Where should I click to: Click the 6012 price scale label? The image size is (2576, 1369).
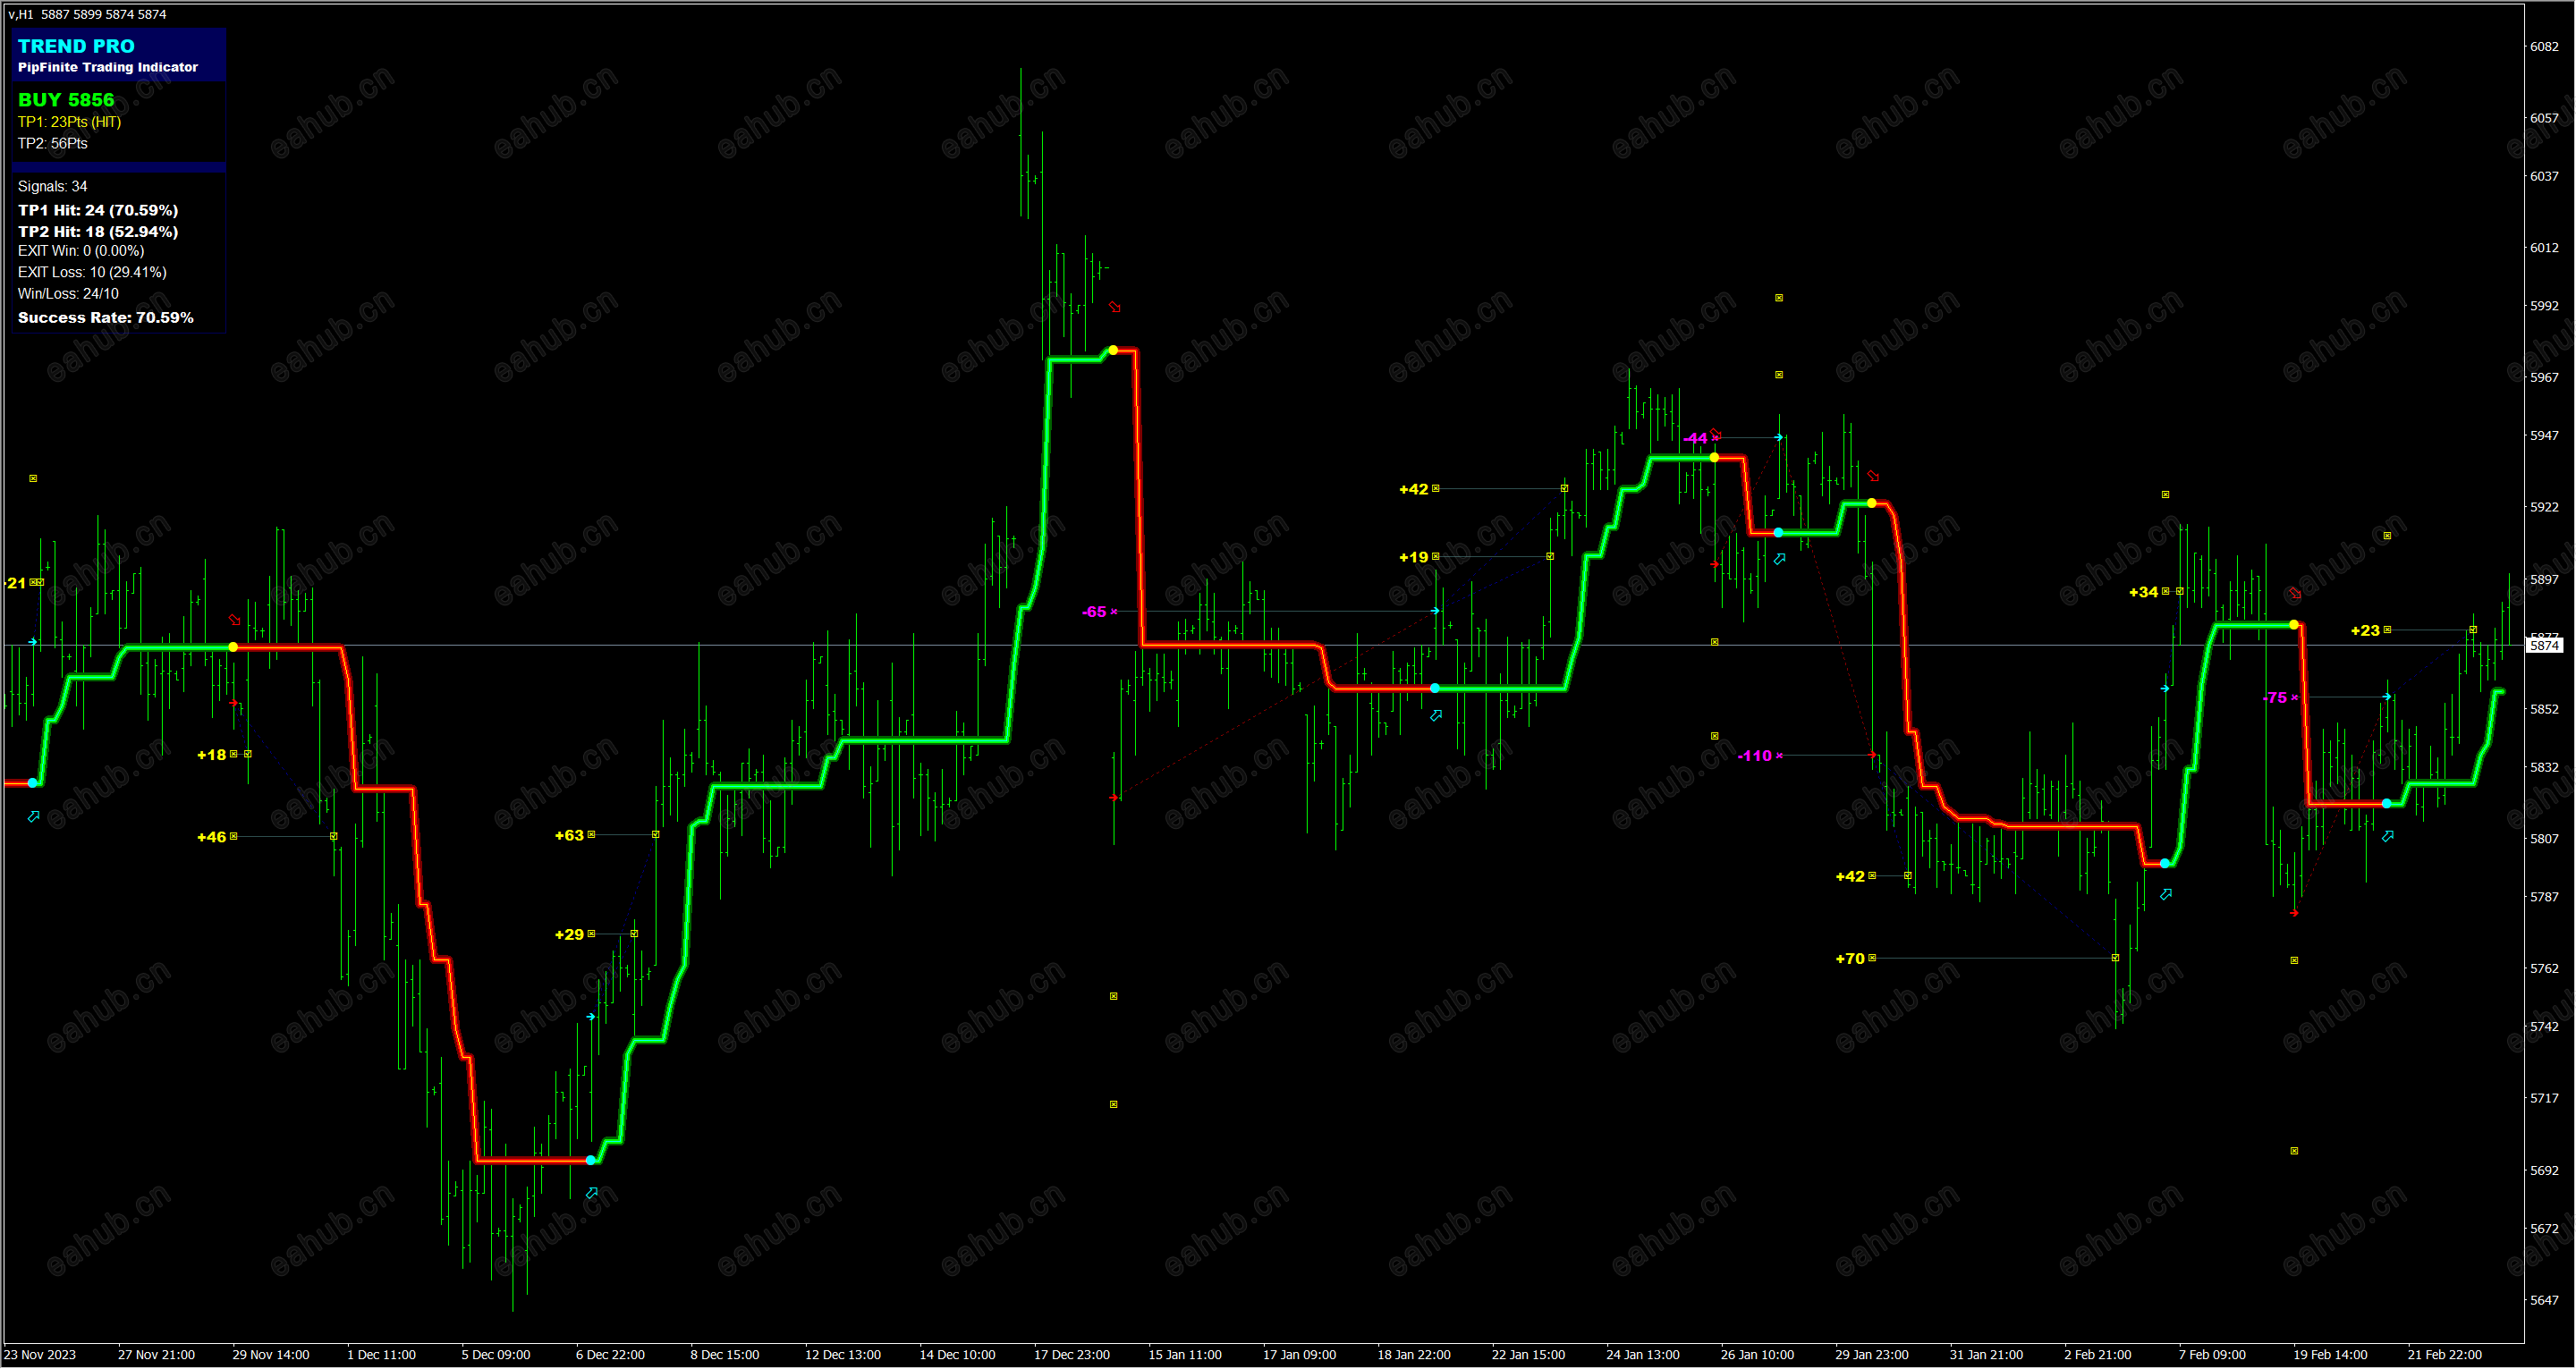tap(2544, 248)
